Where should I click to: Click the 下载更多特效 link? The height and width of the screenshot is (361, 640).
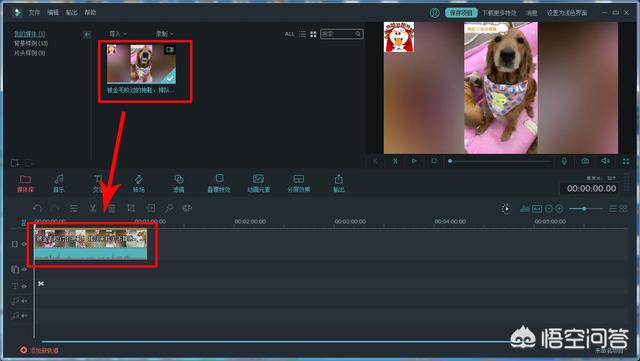click(x=500, y=13)
